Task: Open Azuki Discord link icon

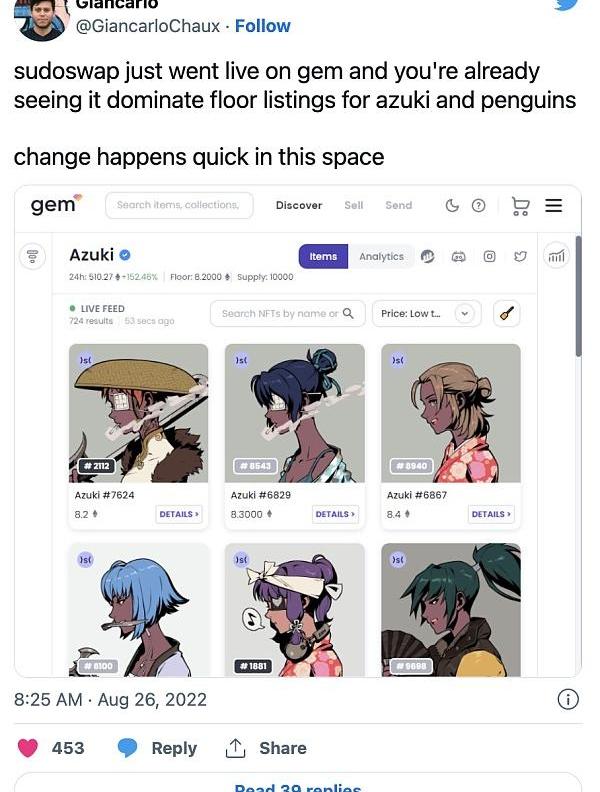Action: pos(458,257)
